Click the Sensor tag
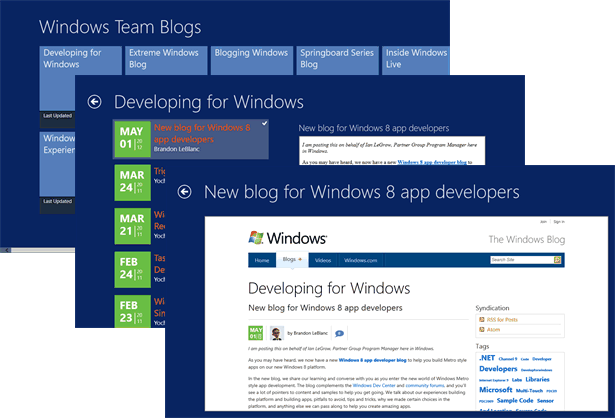Viewport: 615px width, 418px height. 545,401
